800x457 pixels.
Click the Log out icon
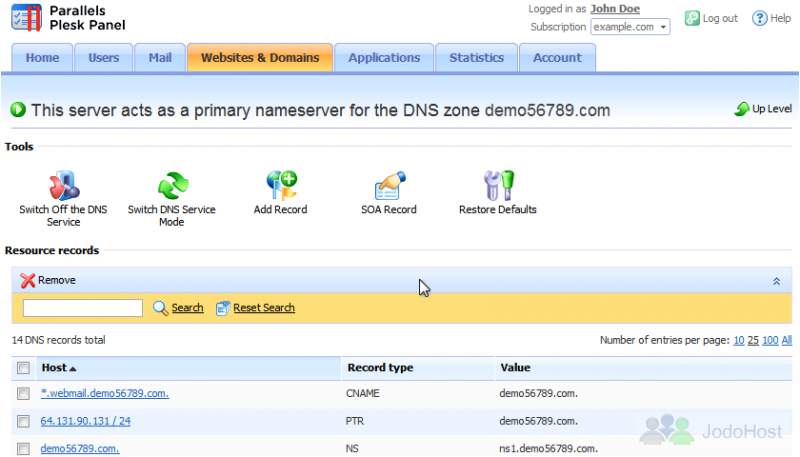(x=692, y=18)
